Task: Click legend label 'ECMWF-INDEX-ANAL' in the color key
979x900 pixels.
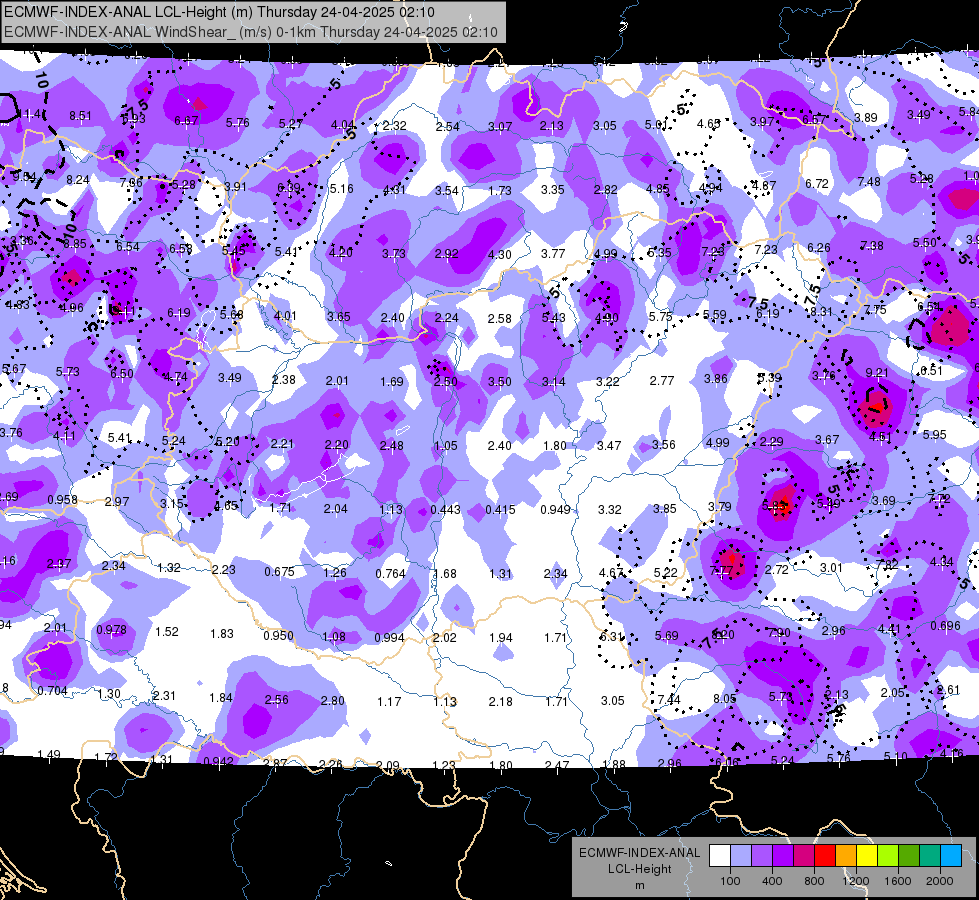Action: click(639, 853)
